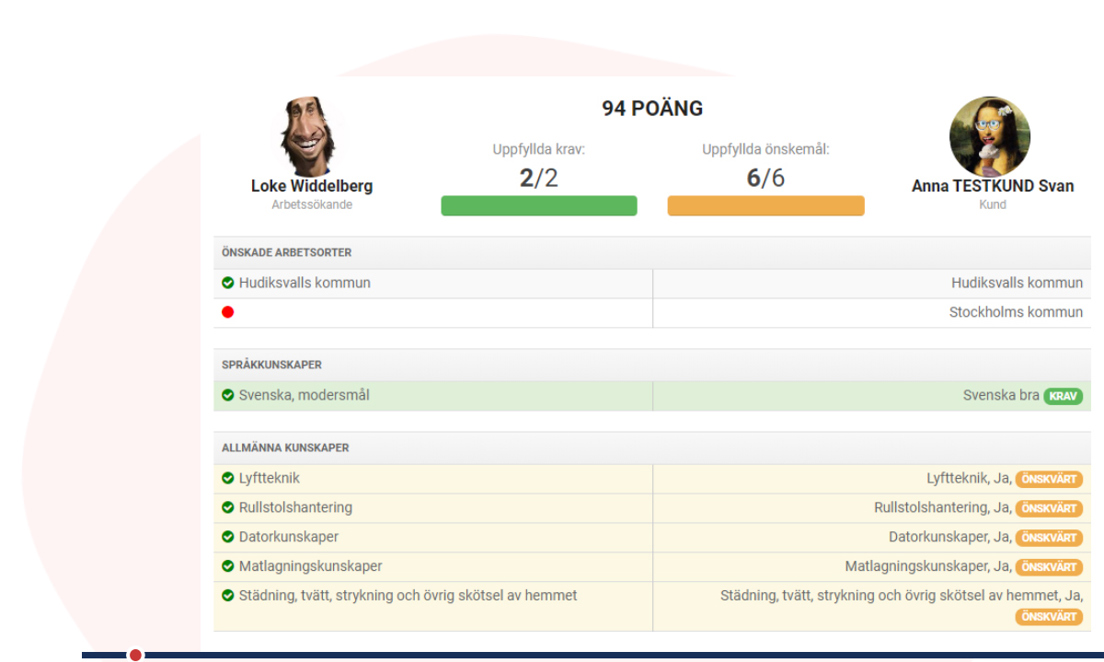Viewport: 1104px width, 662px height.
Task: Click the orange Uppfyllda önskemål progress bar
Action: tap(766, 206)
